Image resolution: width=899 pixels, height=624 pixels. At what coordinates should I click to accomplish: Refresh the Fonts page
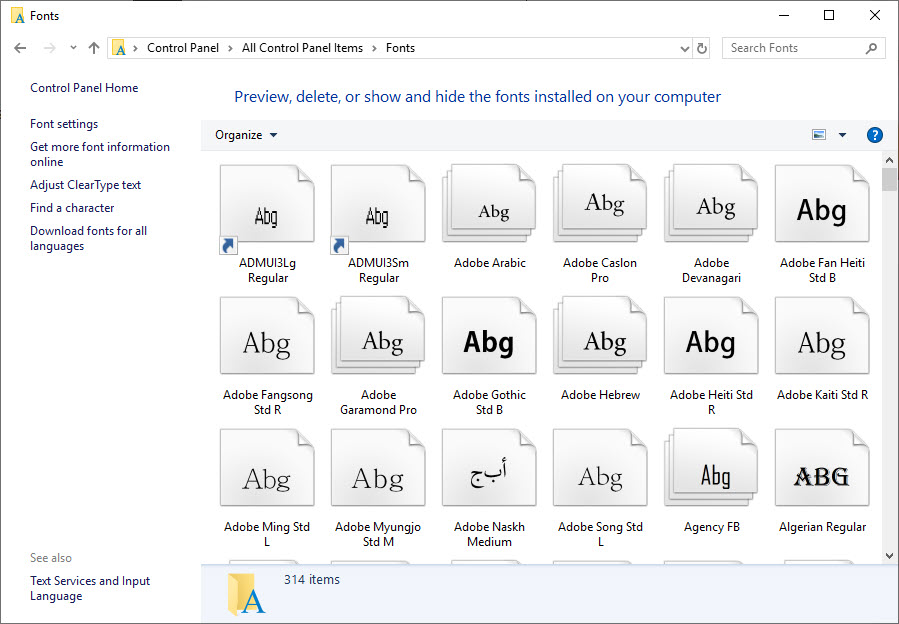(704, 47)
